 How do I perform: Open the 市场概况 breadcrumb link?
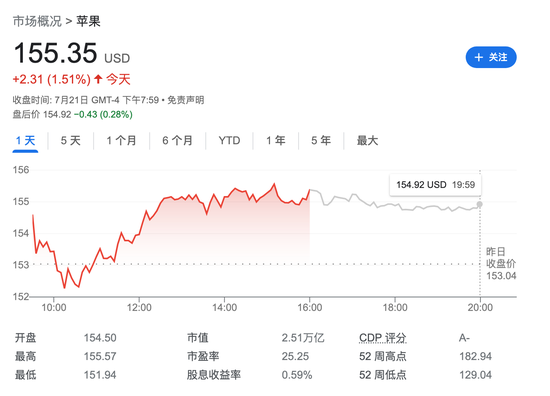37,21
